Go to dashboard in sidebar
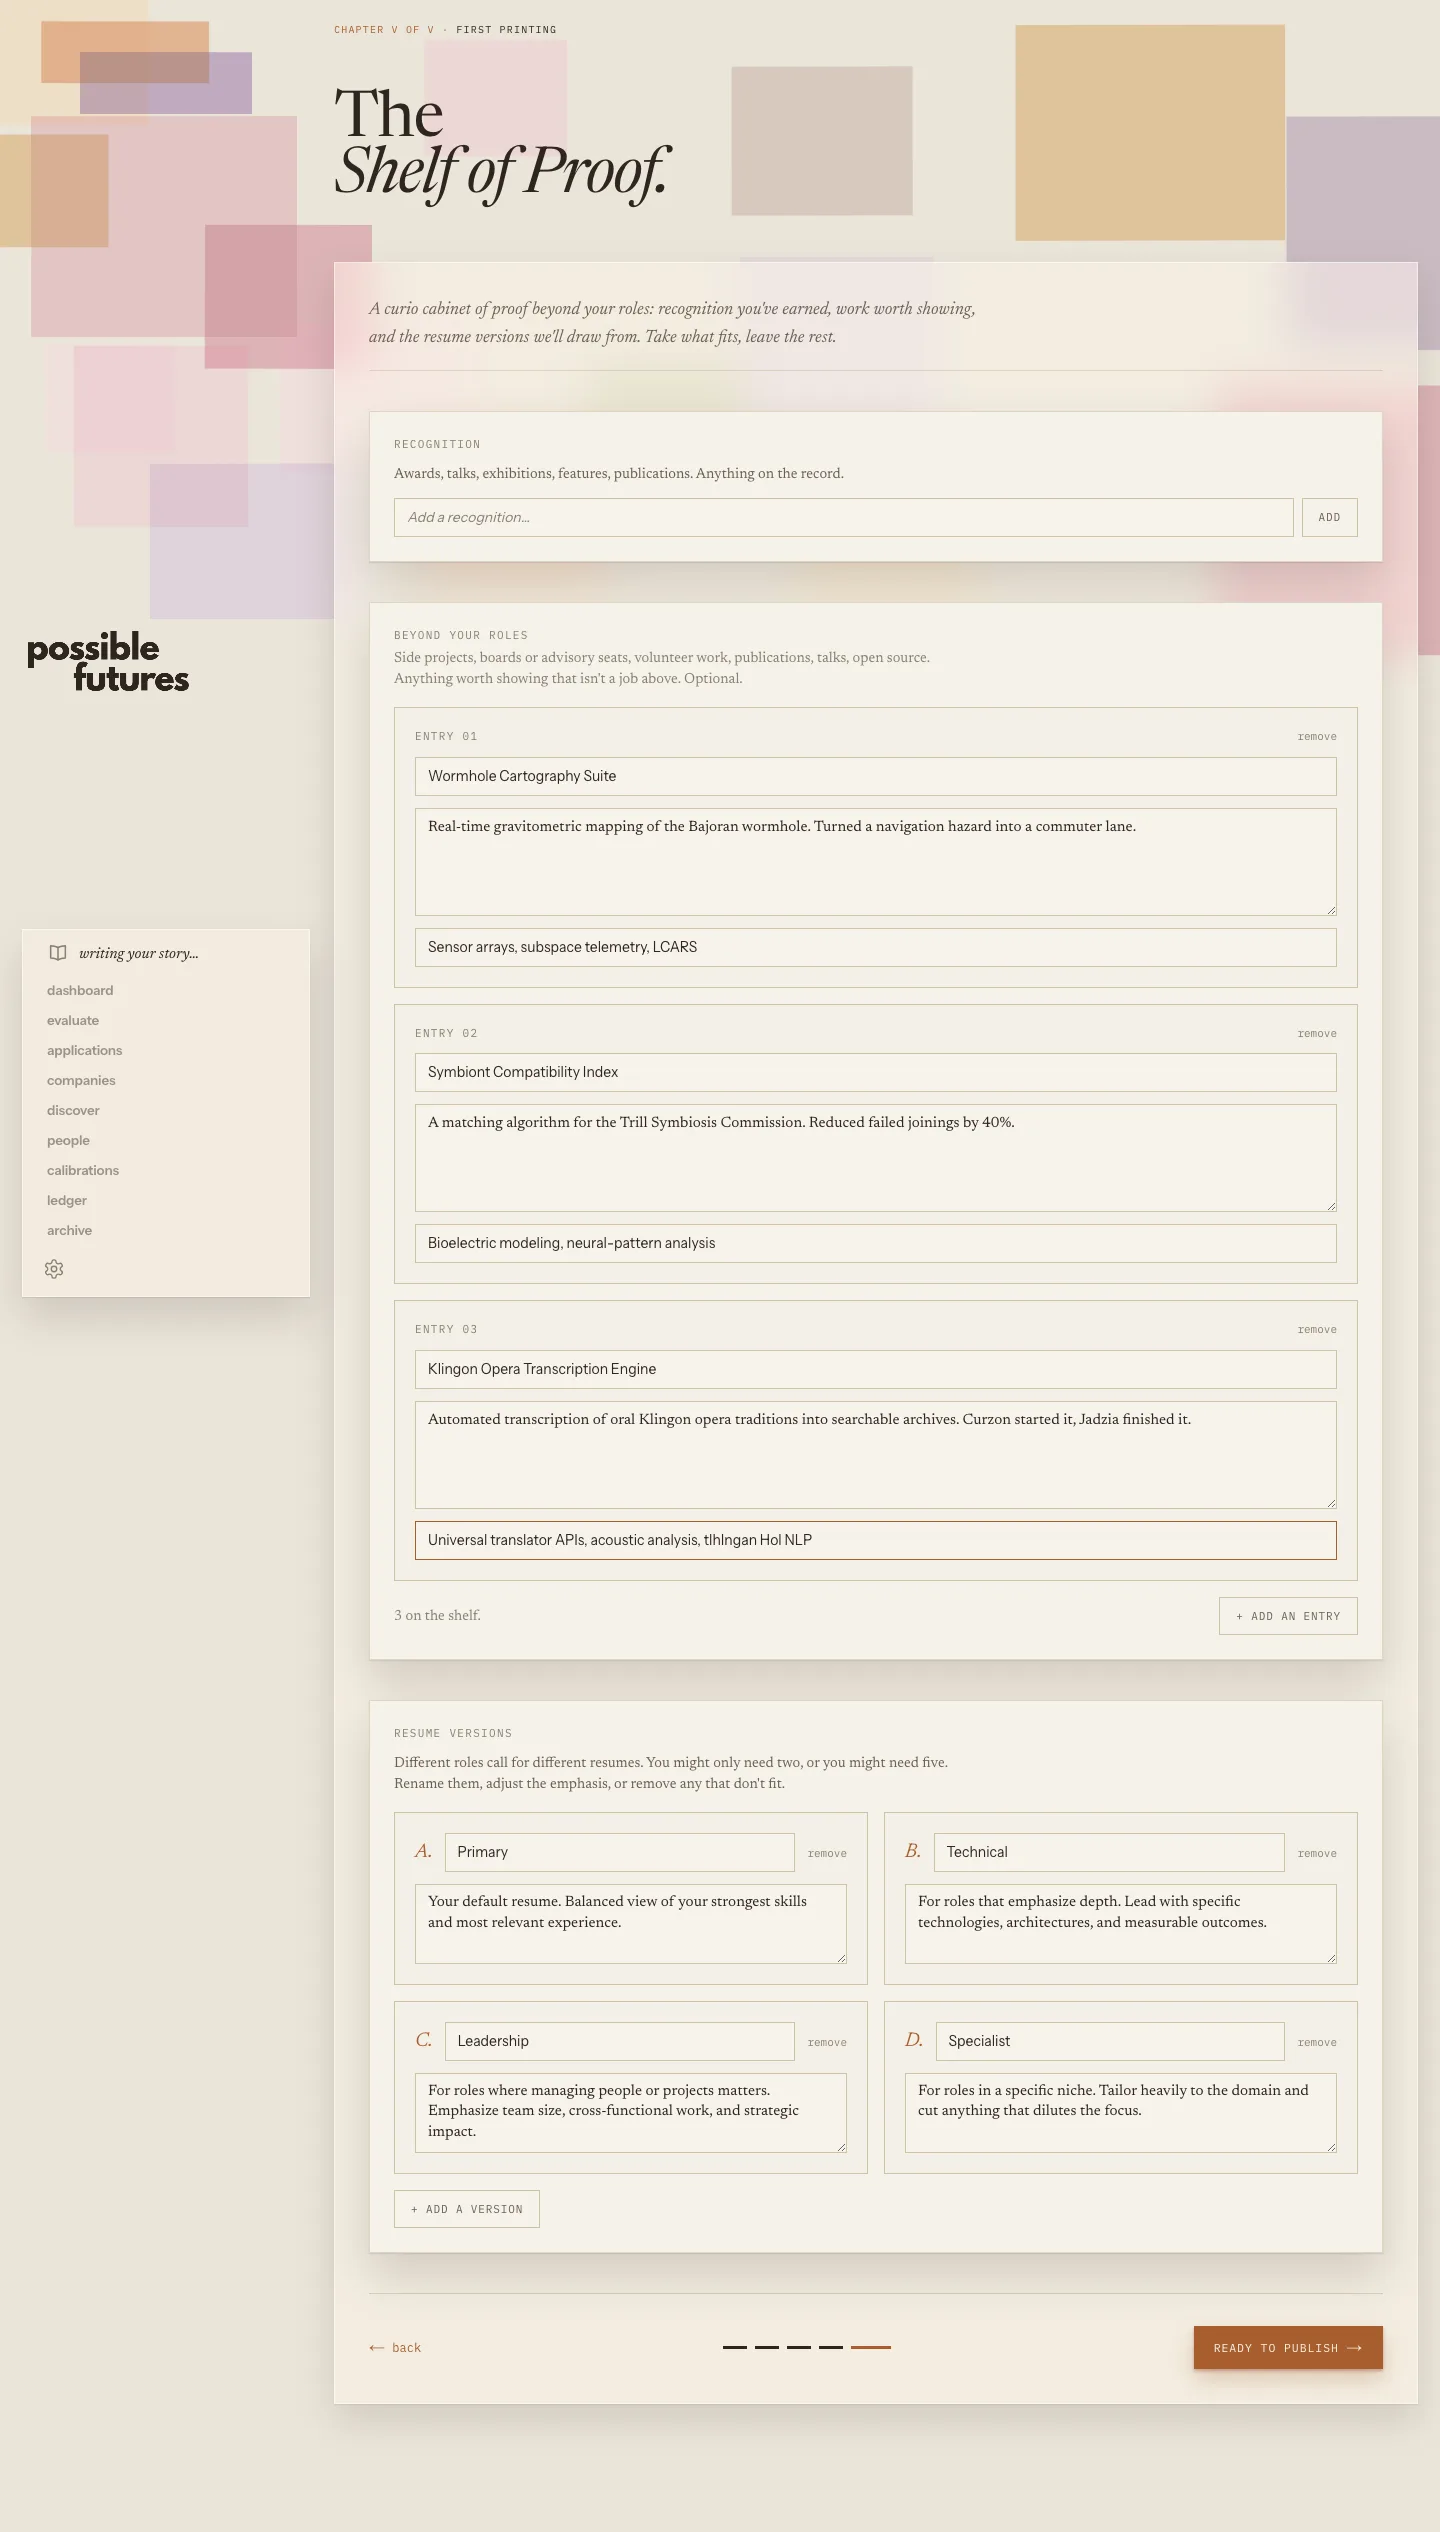The width and height of the screenshot is (1440, 2532). [x=80, y=990]
